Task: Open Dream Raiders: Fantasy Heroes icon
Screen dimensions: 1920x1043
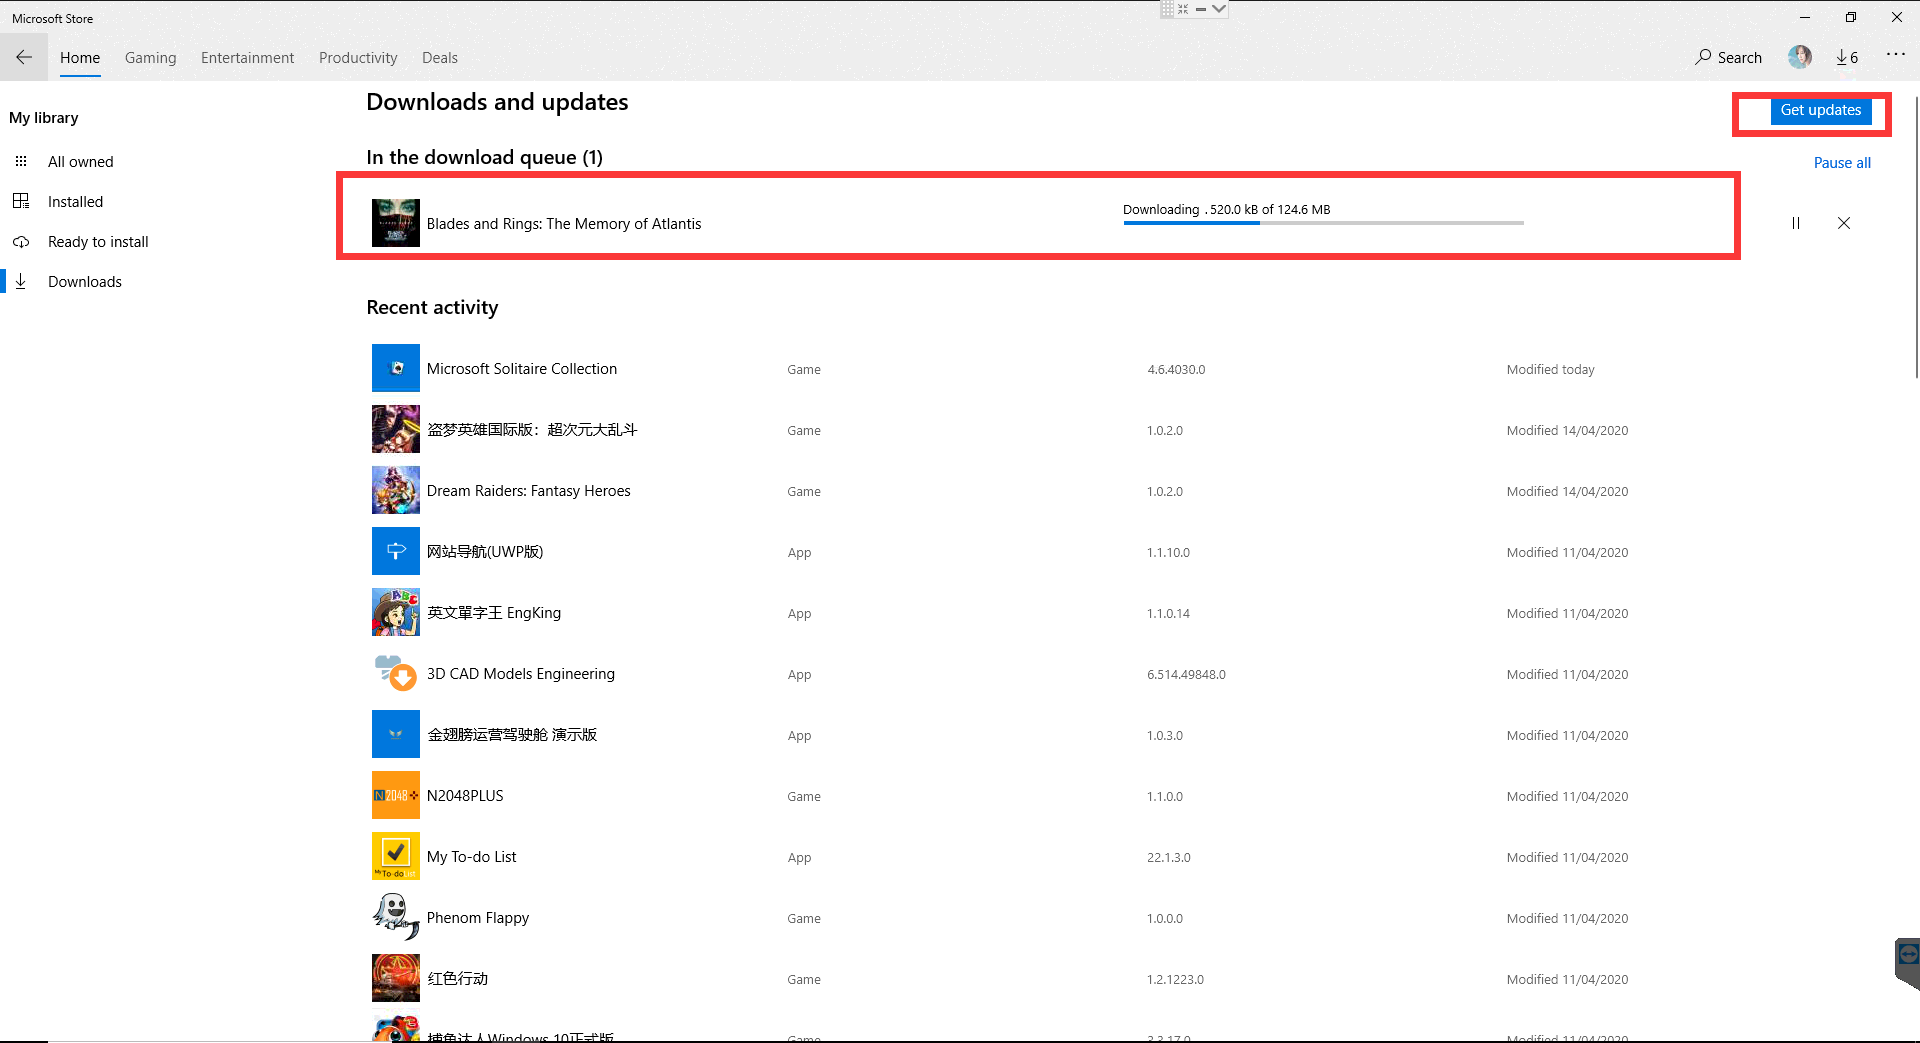Action: click(x=396, y=490)
